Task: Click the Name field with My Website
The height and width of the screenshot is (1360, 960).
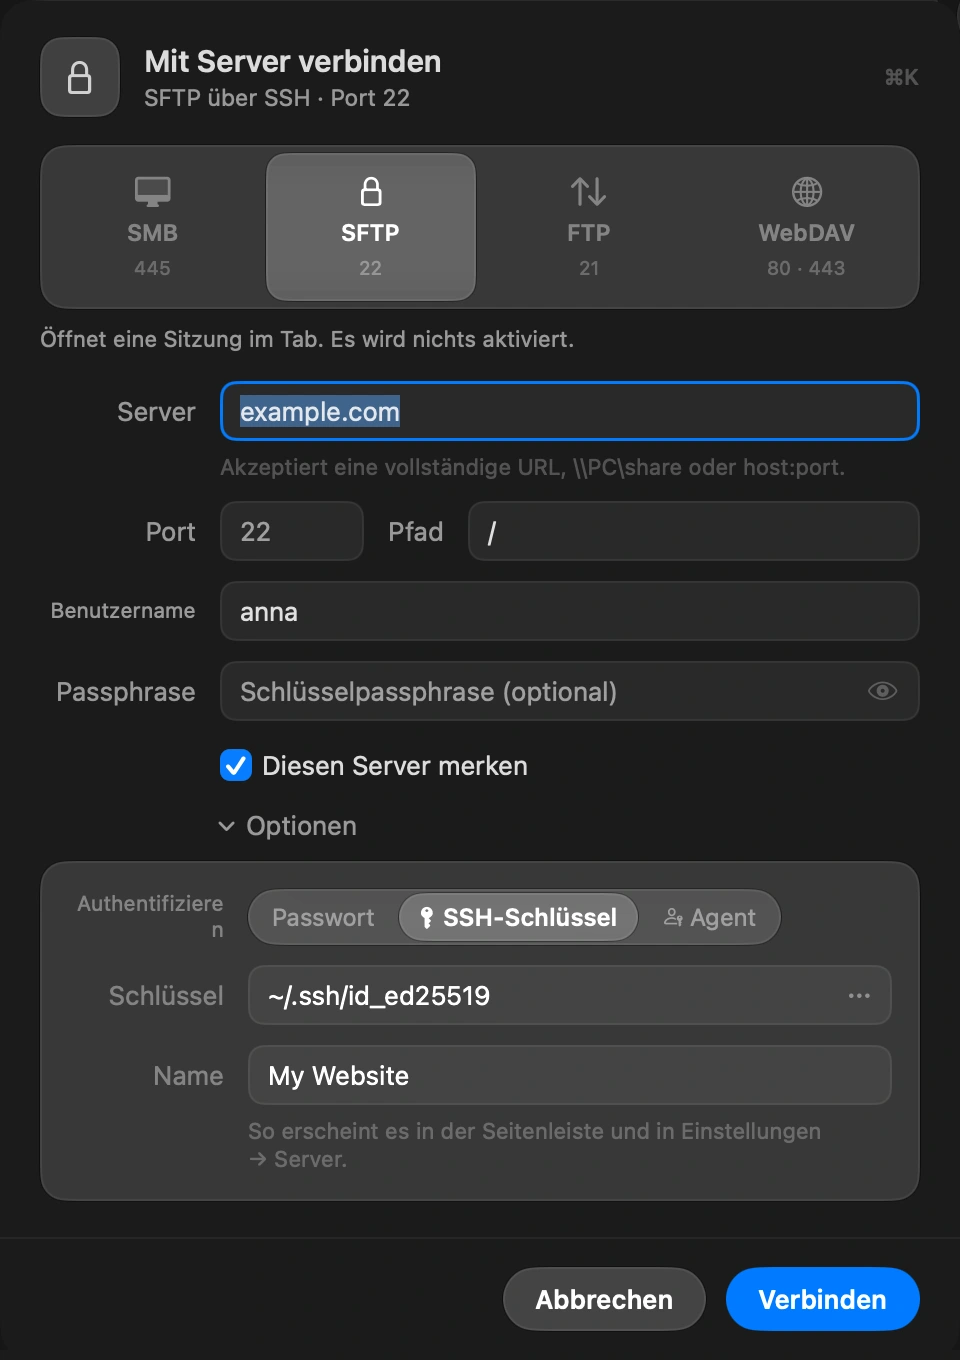Action: pyautogui.click(x=569, y=1075)
